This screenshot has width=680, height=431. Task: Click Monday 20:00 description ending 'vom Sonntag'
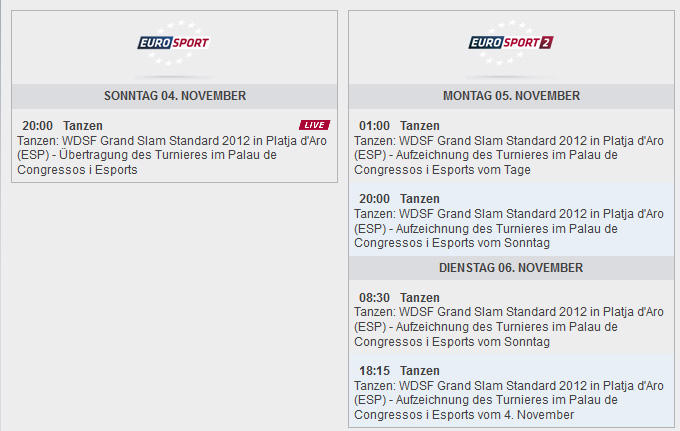(x=509, y=229)
